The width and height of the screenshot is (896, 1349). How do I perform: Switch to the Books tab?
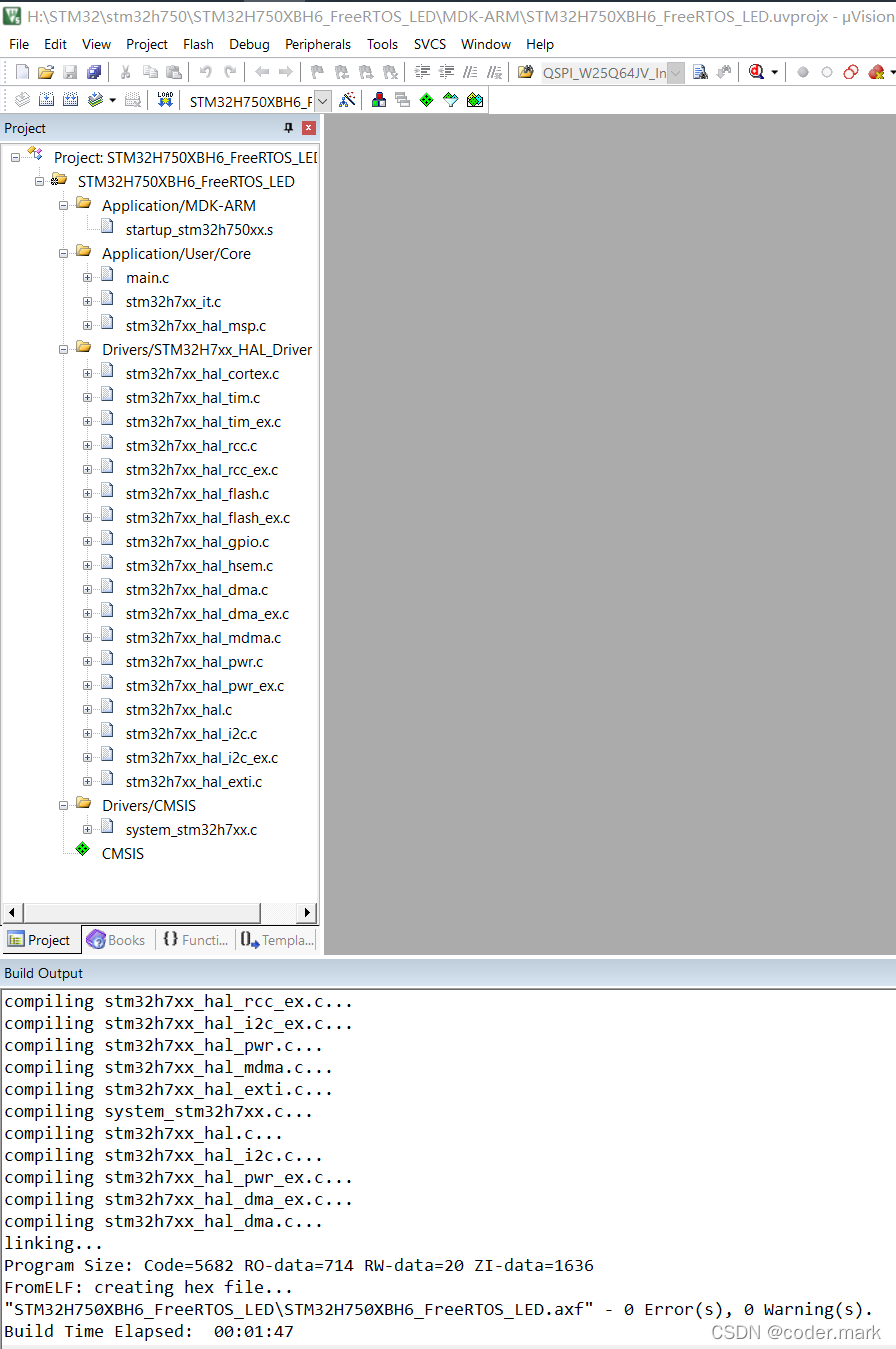[116, 940]
